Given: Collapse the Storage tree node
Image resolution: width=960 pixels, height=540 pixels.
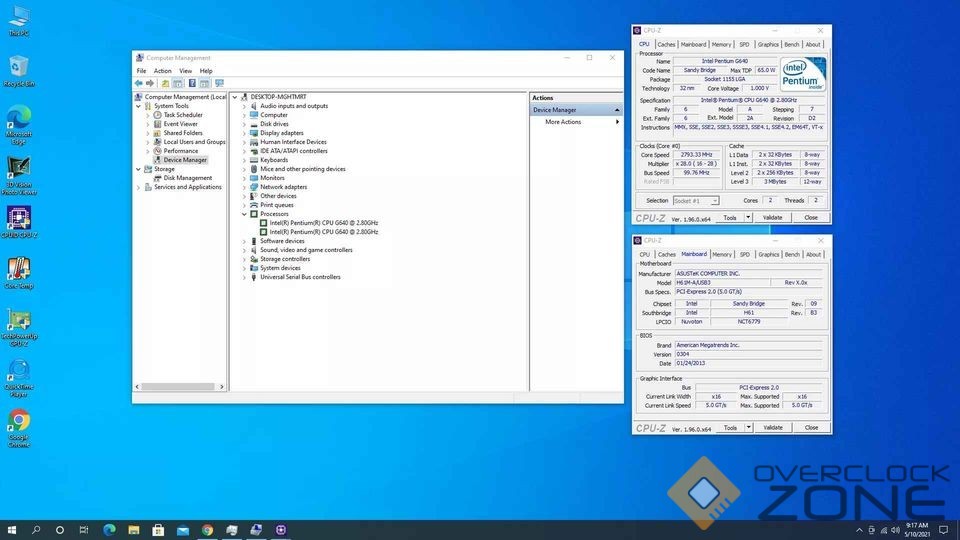Looking at the screenshot, I should (138, 169).
